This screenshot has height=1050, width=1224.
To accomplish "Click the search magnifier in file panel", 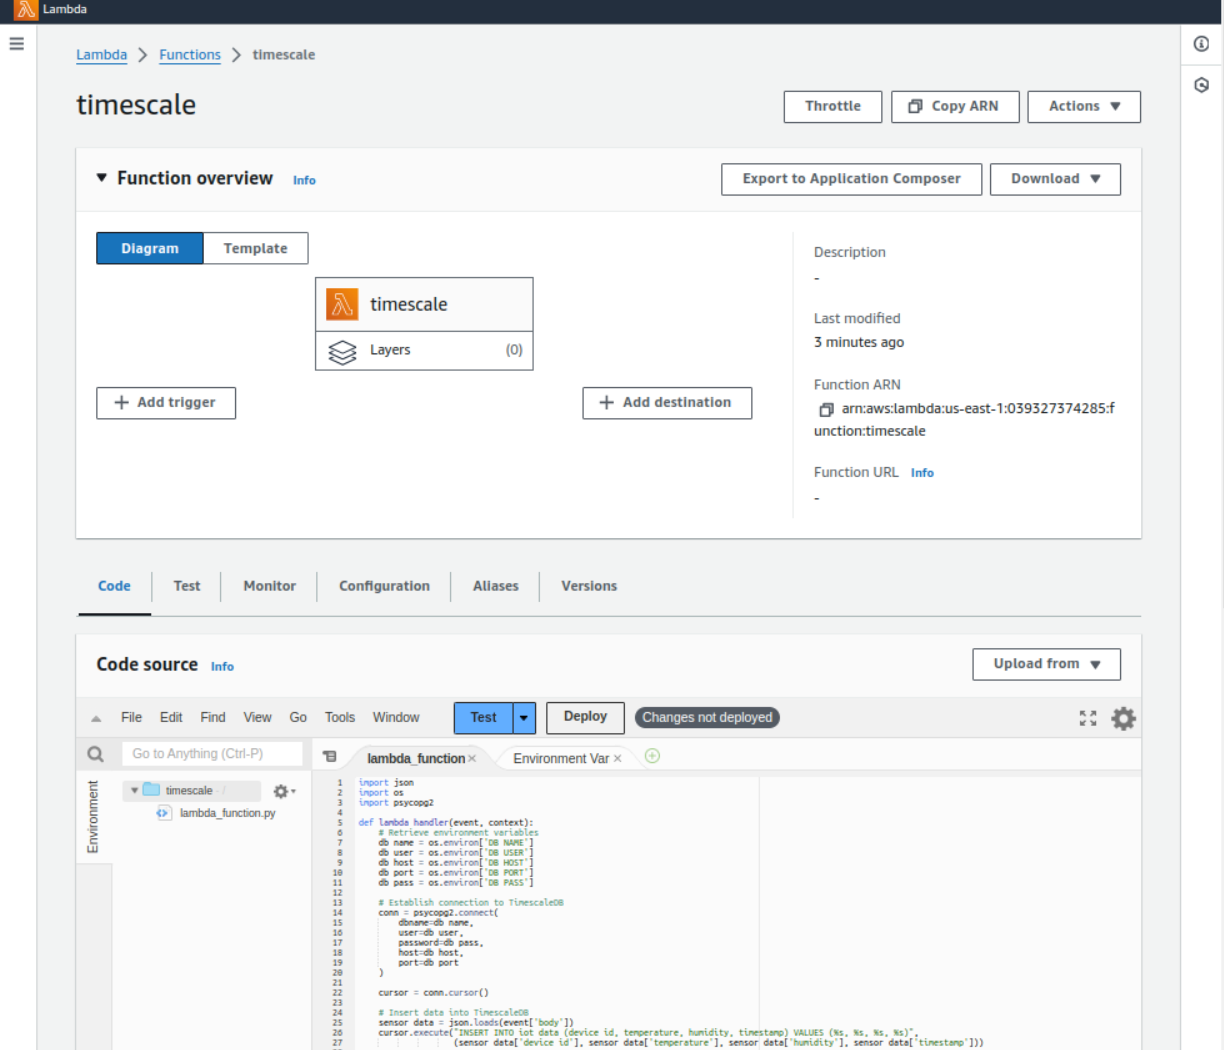I will click(x=95, y=754).
